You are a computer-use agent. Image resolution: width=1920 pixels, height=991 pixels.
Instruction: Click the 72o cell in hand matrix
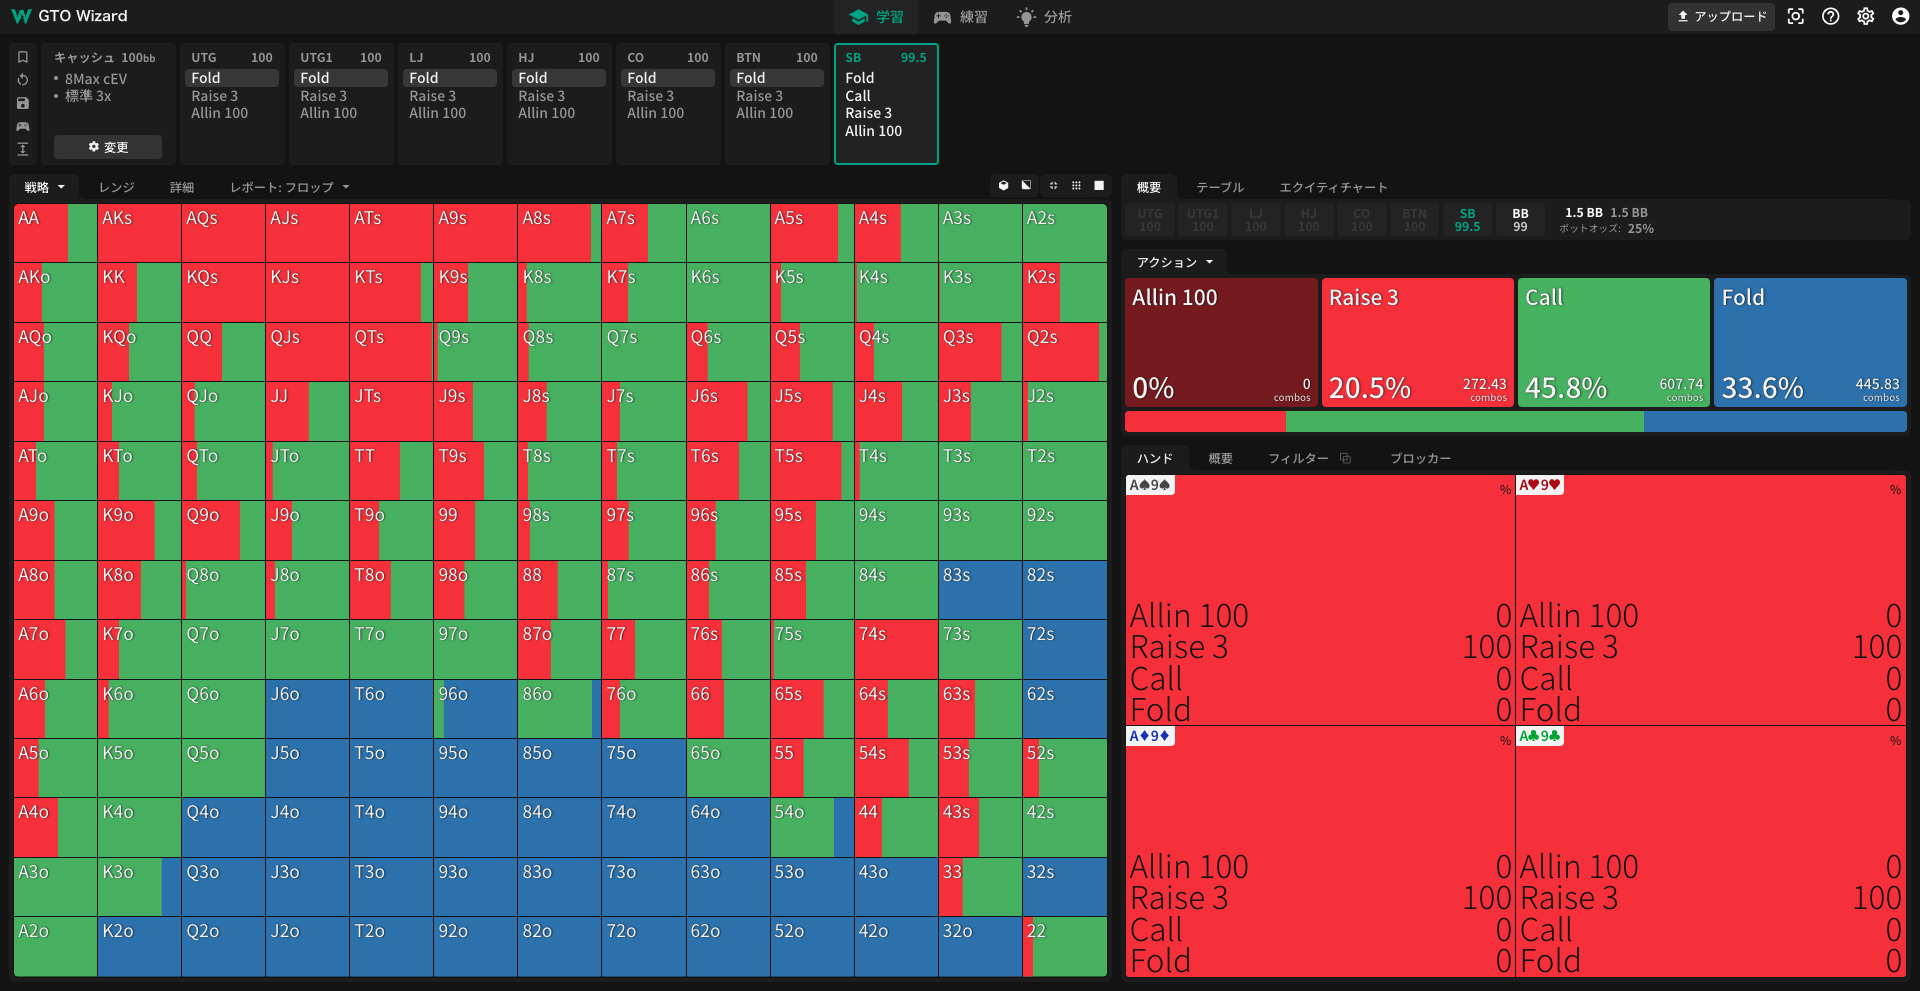point(643,946)
